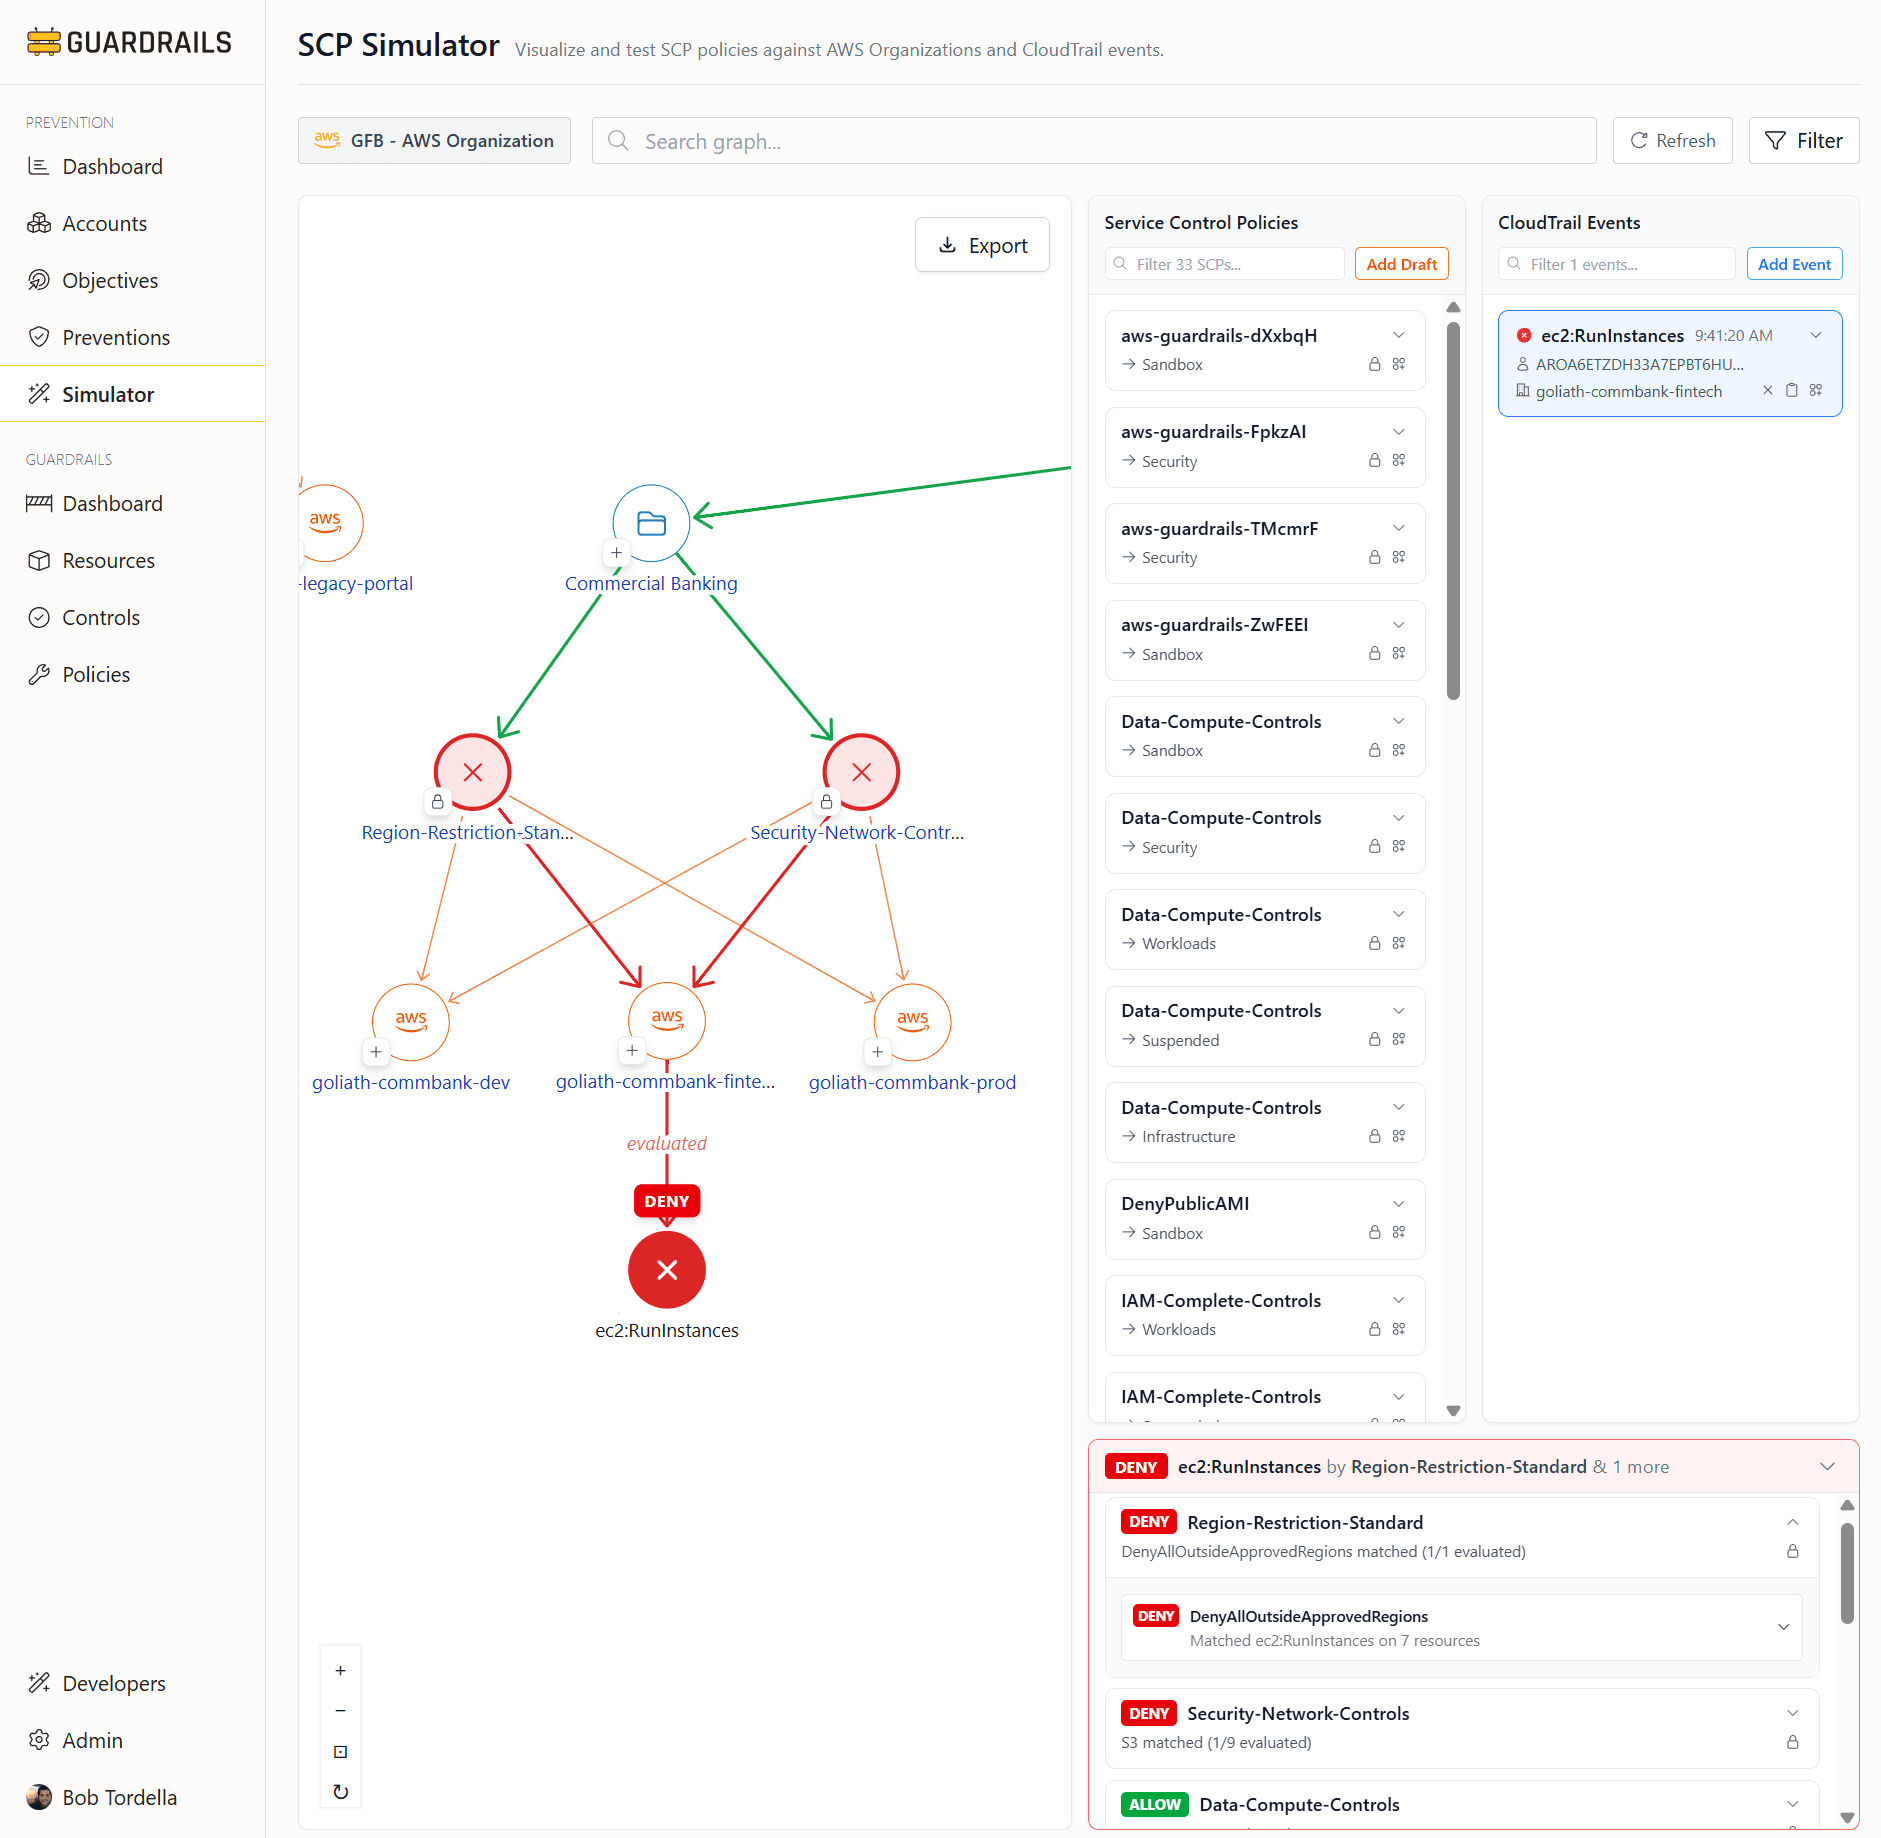This screenshot has width=1881, height=1838.
Task: Click the reset rotate icon in graph controls
Action: (340, 1792)
